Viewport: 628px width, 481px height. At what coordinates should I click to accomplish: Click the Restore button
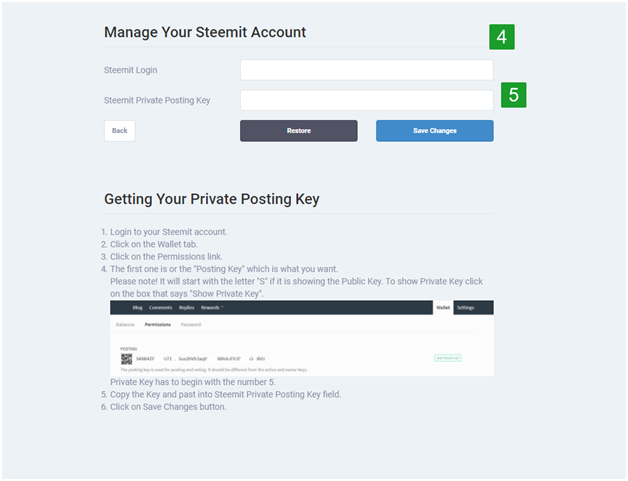299,131
